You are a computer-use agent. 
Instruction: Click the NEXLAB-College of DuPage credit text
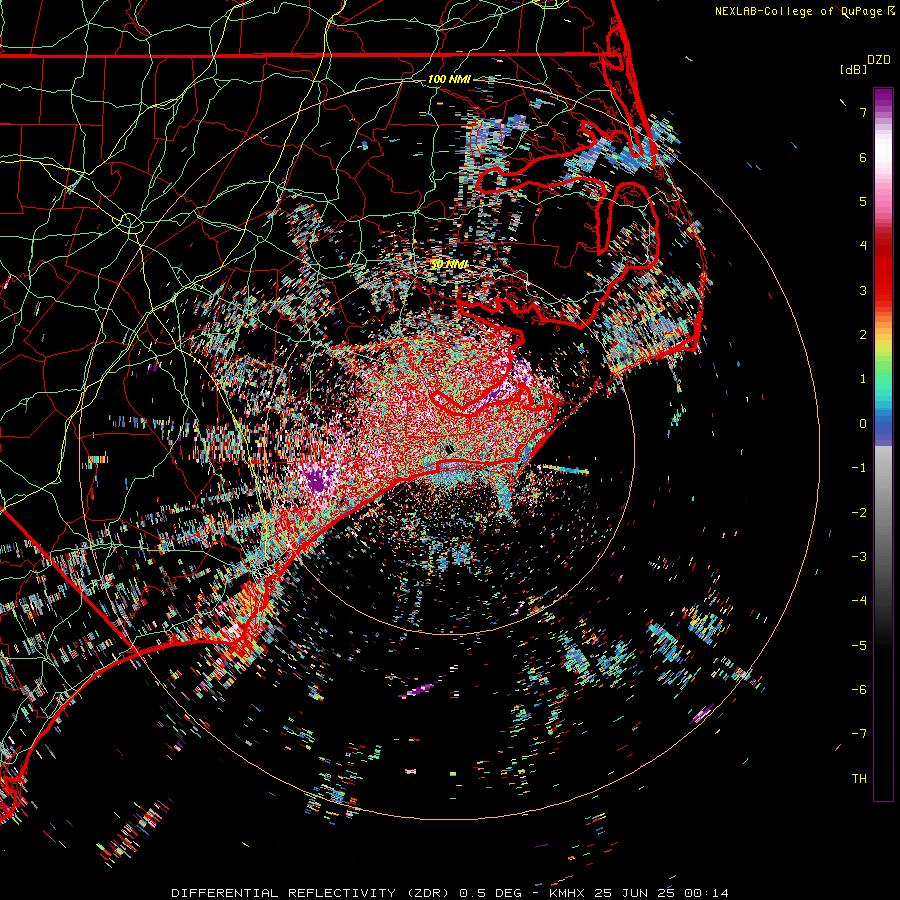(x=803, y=11)
